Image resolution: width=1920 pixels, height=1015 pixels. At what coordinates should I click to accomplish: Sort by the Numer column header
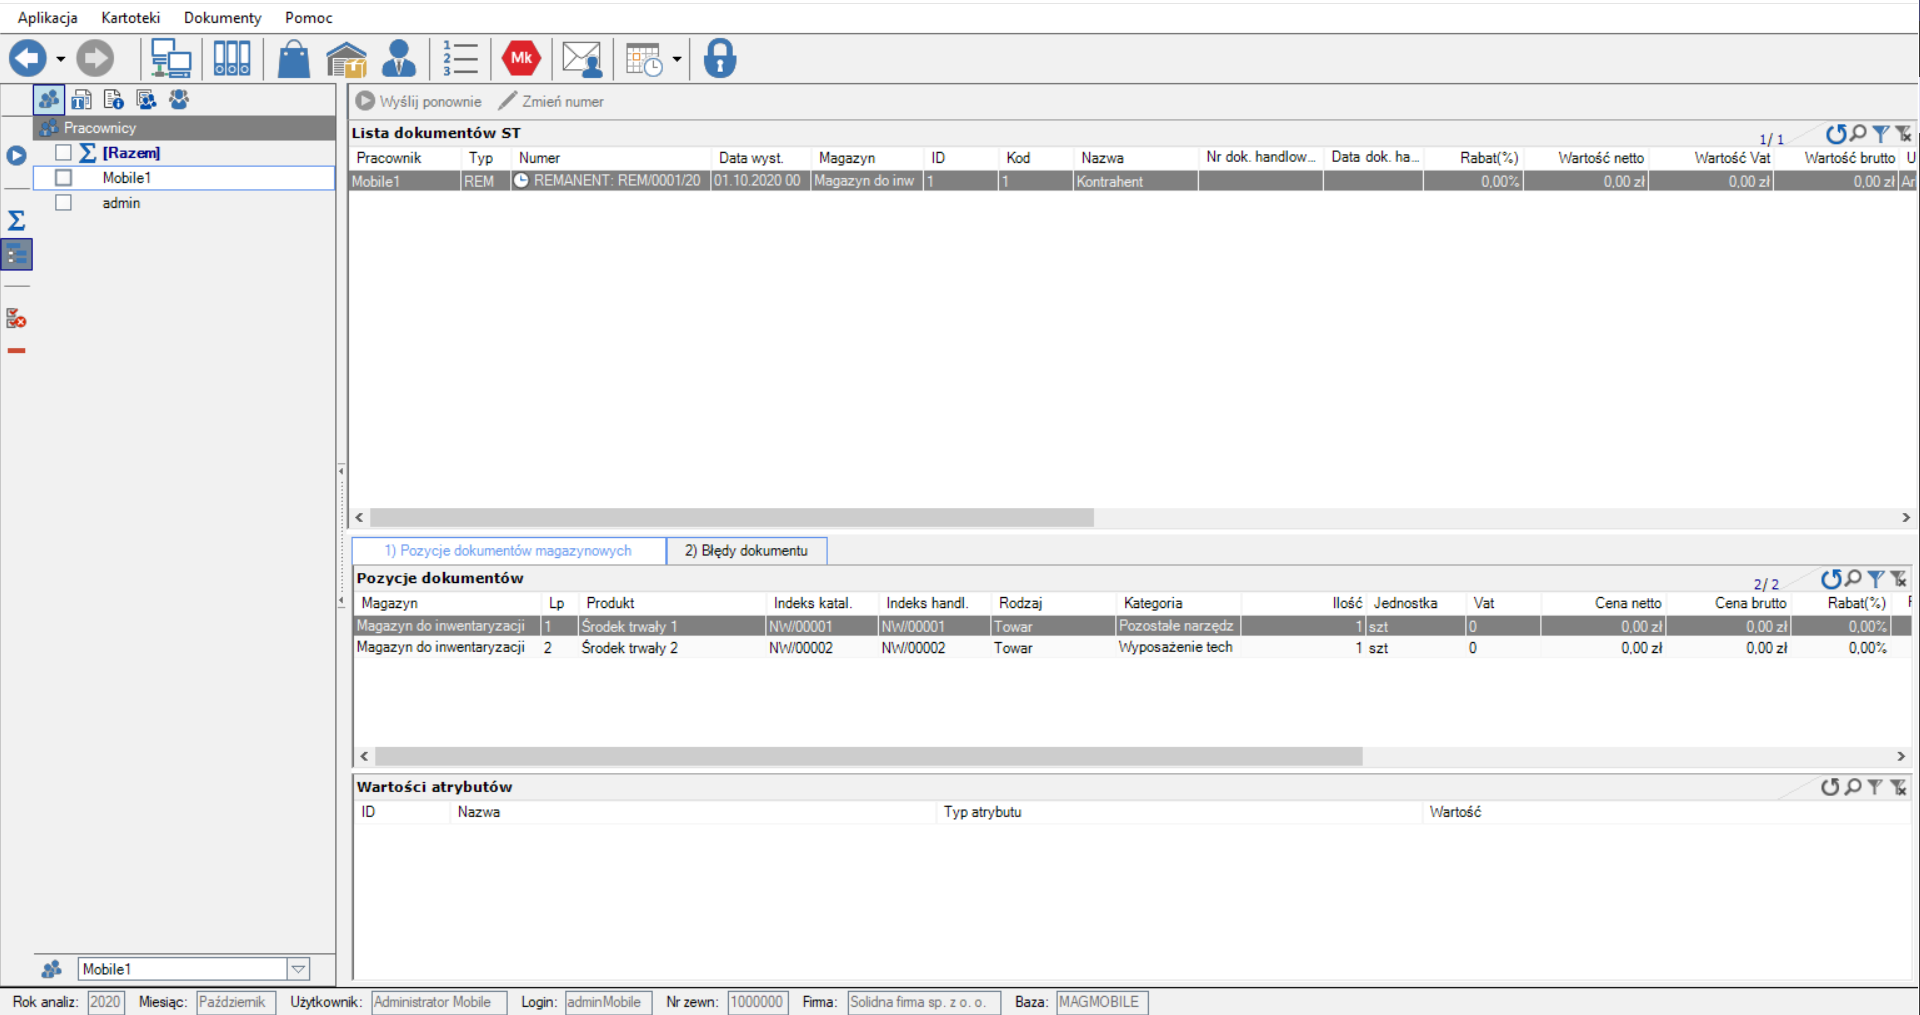pyautogui.click(x=612, y=157)
